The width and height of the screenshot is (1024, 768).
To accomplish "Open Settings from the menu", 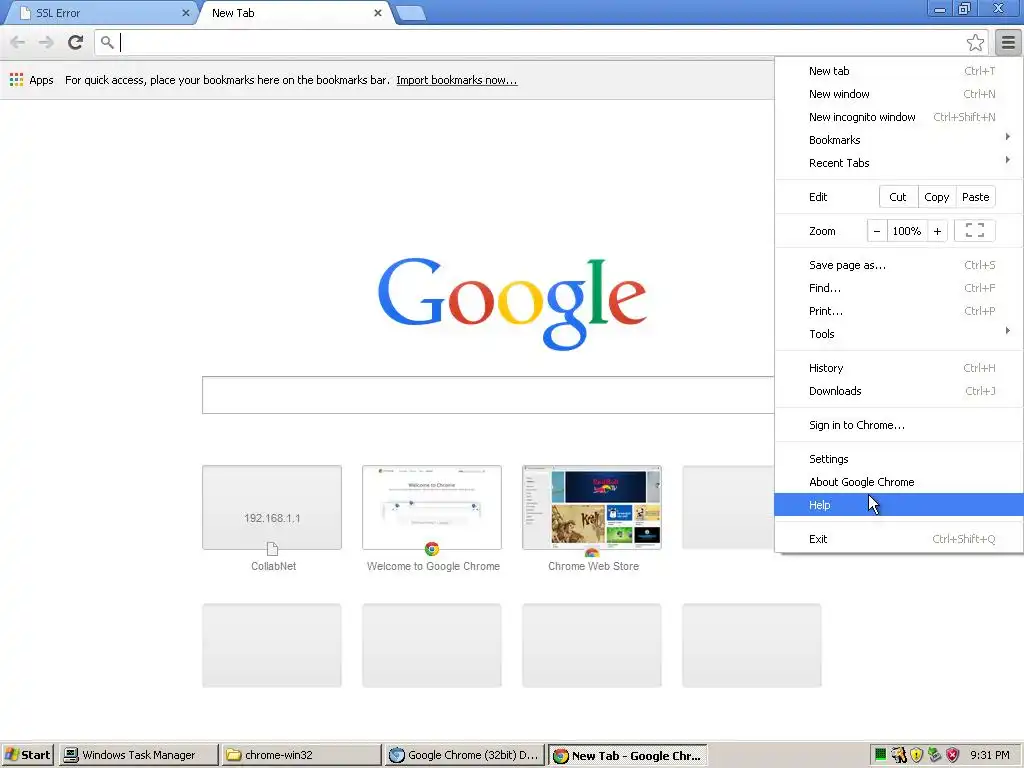I will [x=899, y=458].
